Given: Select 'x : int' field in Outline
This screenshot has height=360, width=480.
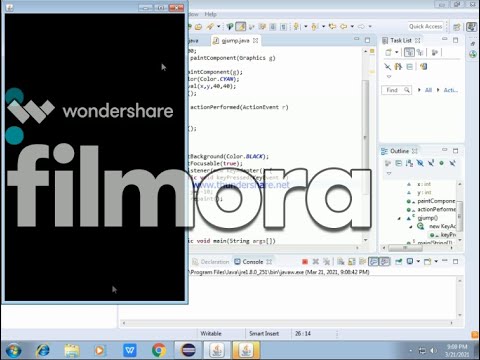Looking at the screenshot, I should (x=424, y=184).
